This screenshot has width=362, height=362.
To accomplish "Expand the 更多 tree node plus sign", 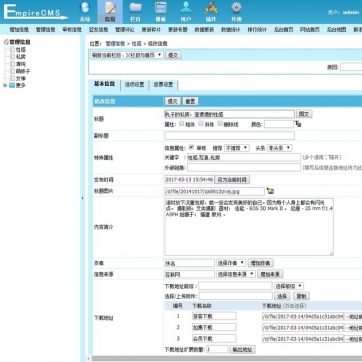I will [5, 85].
